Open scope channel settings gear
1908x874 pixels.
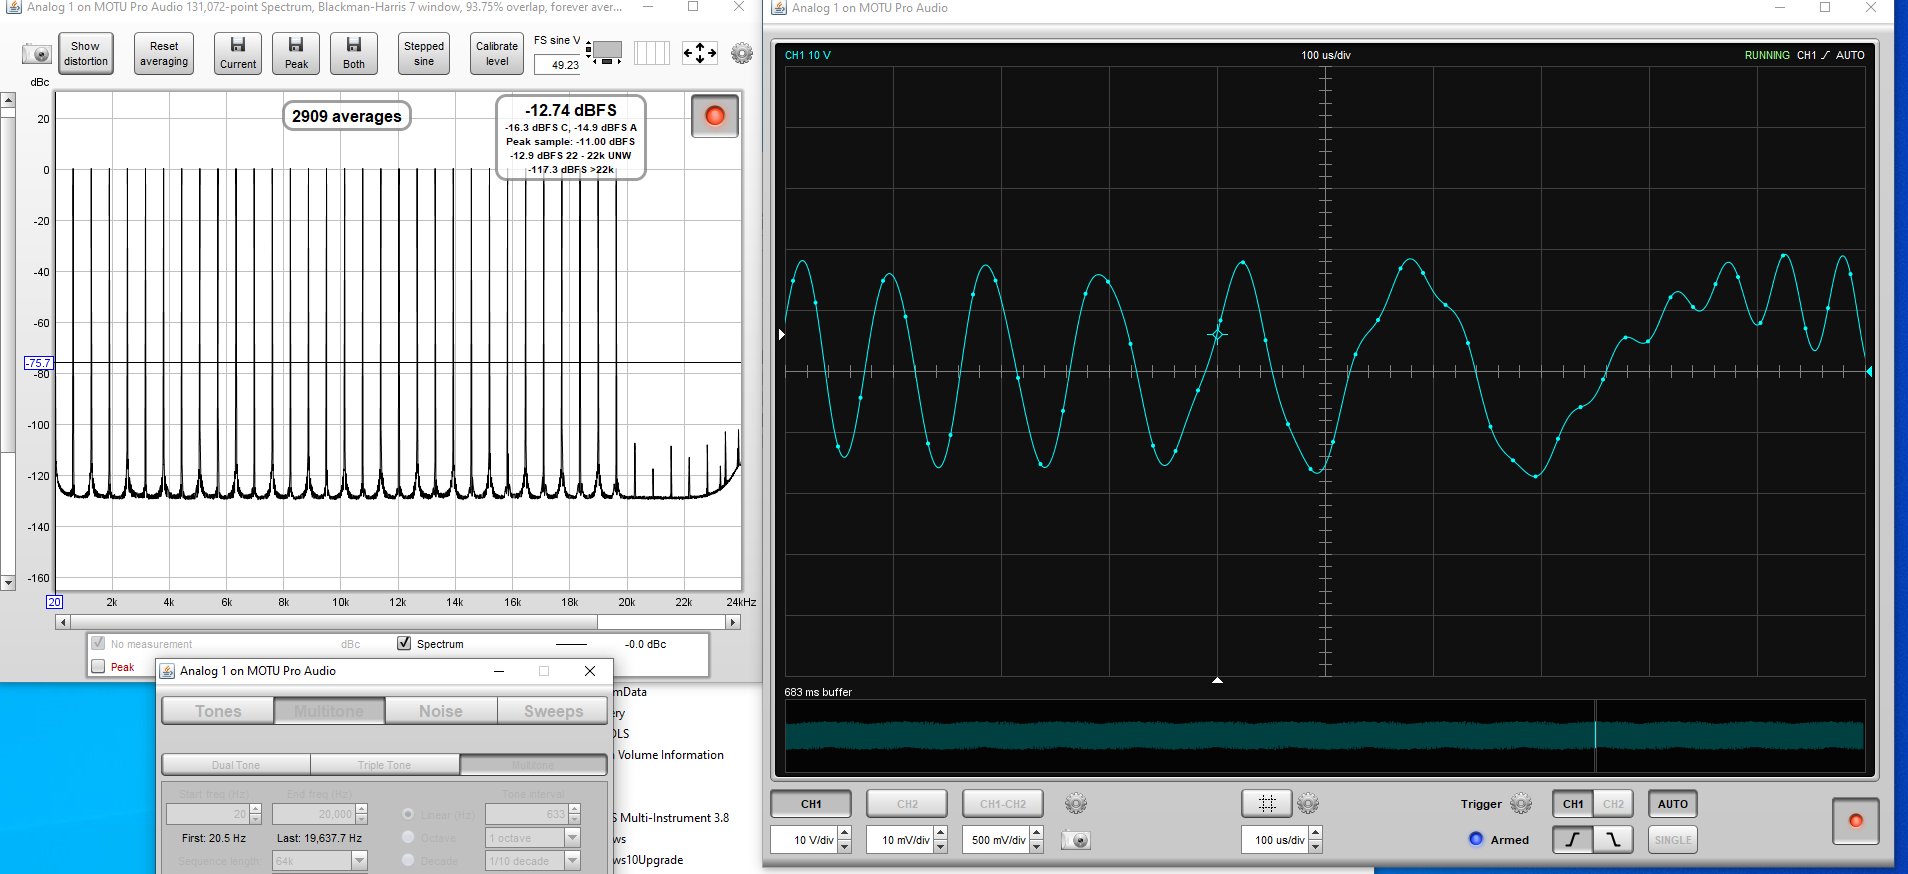point(1076,803)
